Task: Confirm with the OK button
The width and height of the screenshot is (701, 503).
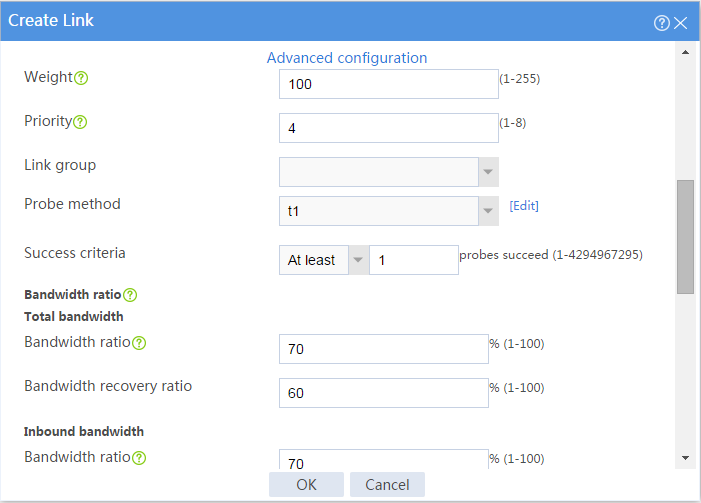Action: [x=306, y=485]
